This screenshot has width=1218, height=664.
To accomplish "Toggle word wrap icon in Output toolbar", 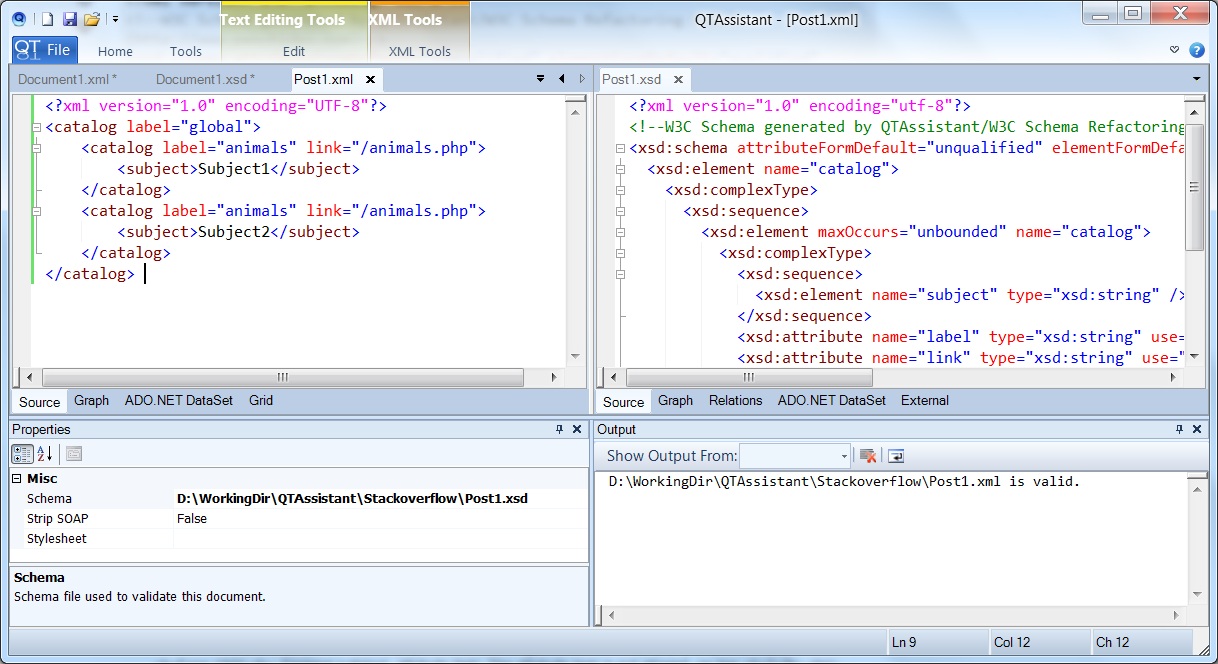I will point(896,456).
